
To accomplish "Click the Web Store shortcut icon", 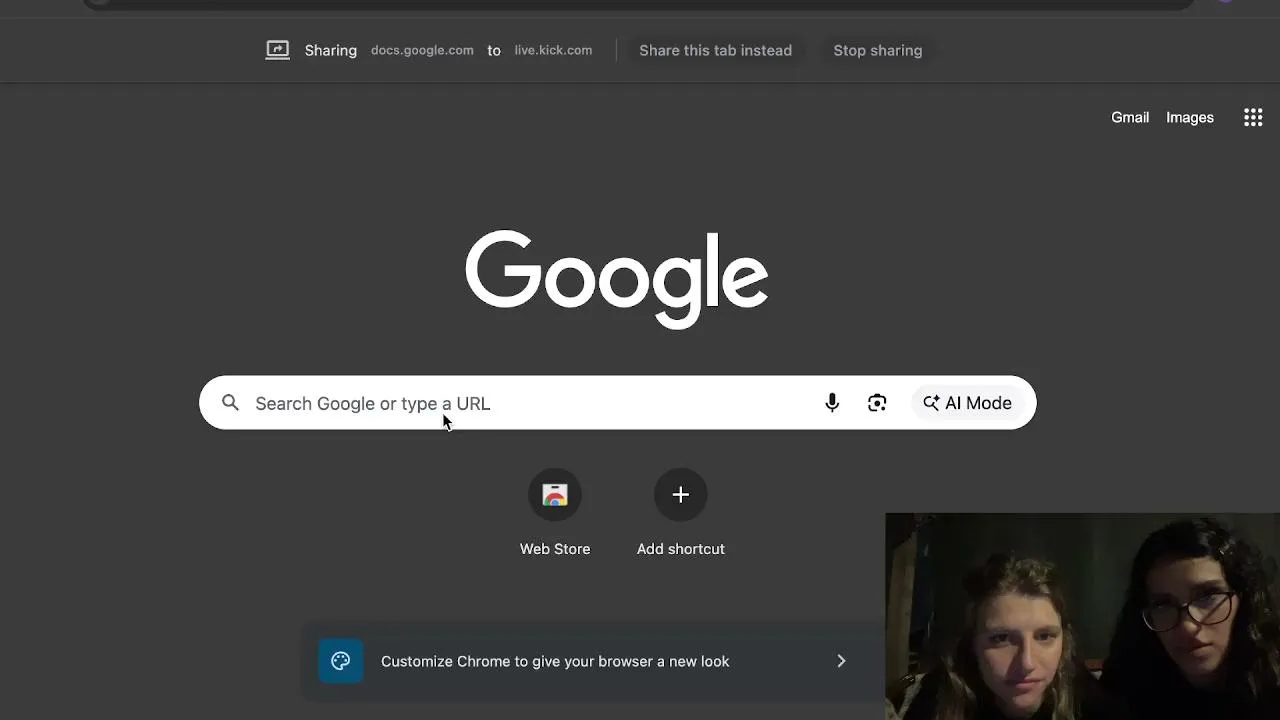I will [555, 495].
